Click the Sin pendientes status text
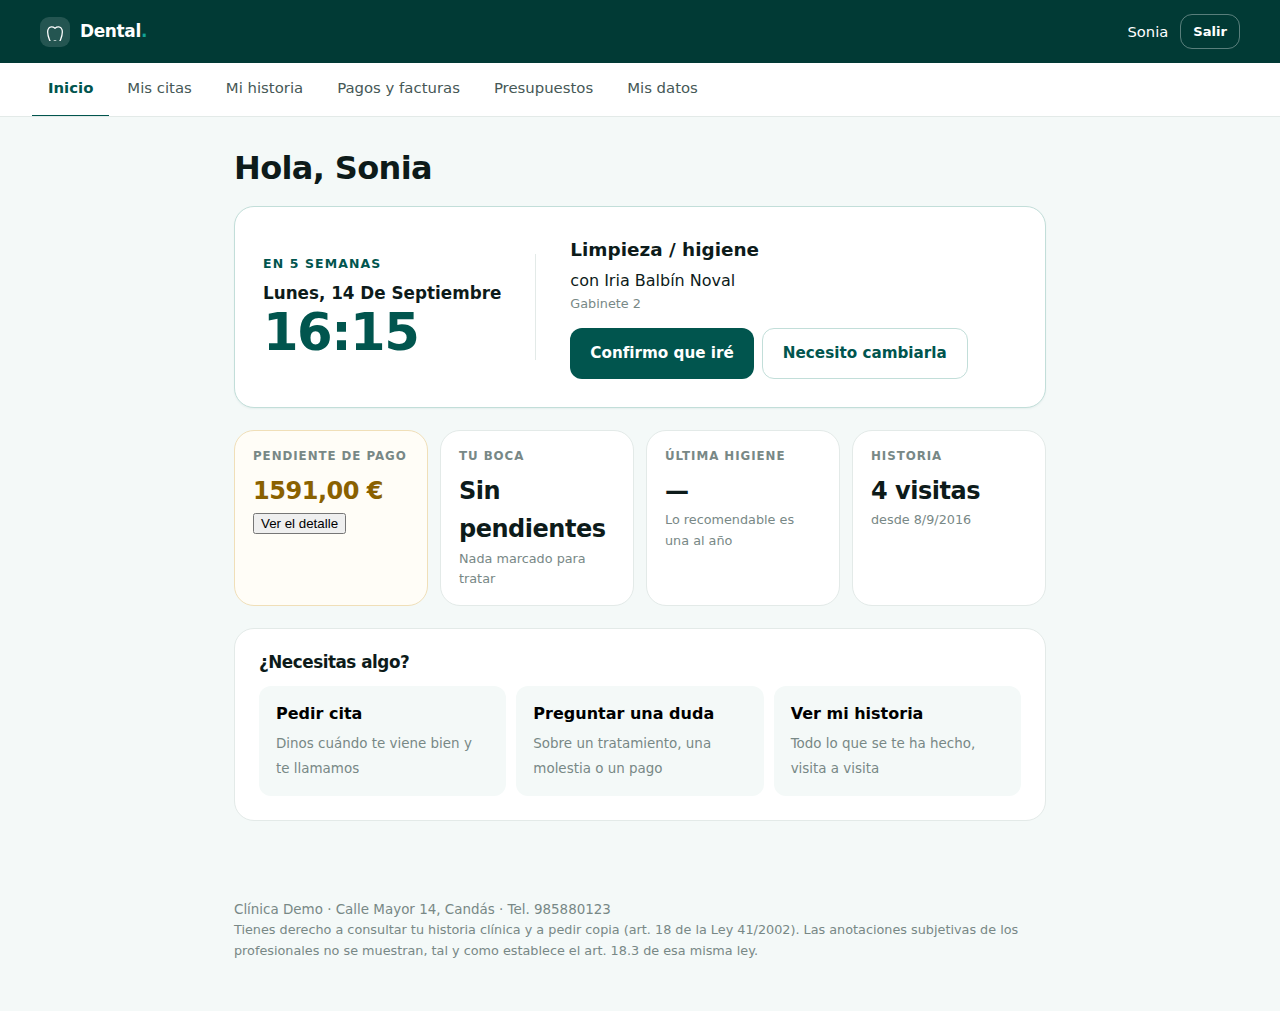The image size is (1280, 1011). (532, 509)
